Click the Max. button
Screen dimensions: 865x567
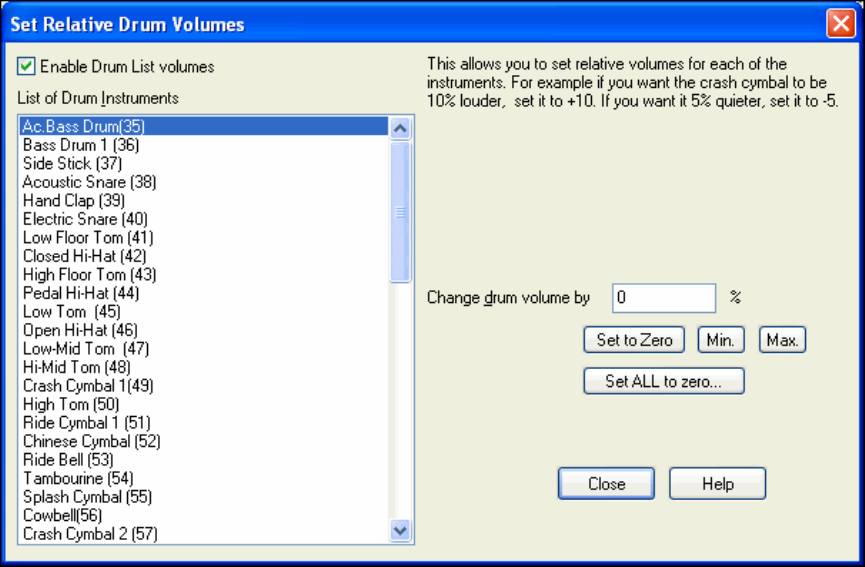(x=782, y=340)
